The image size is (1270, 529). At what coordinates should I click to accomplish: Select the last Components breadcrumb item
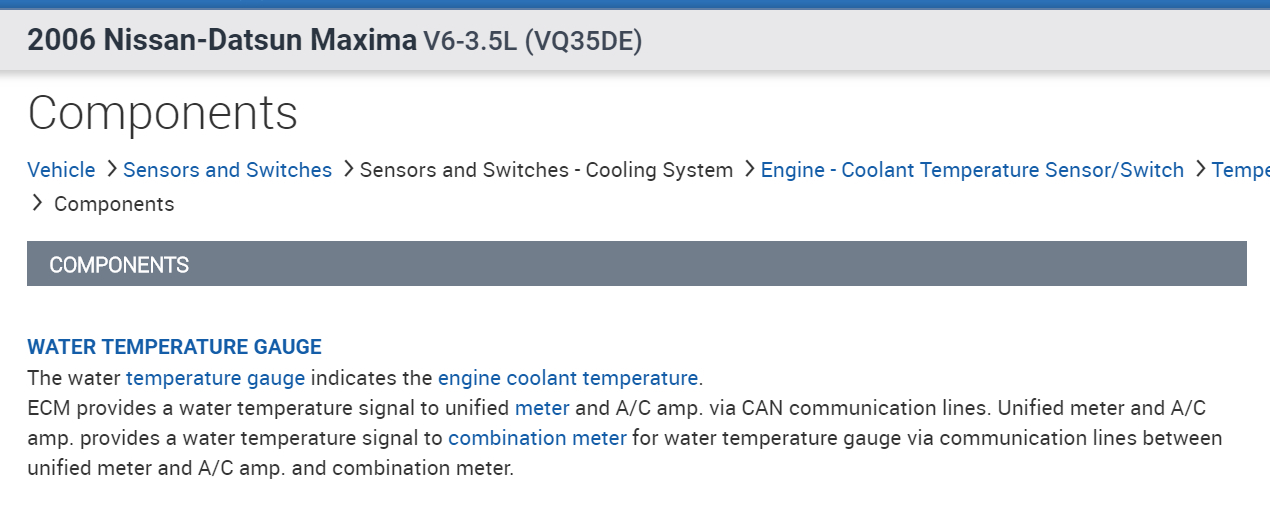[x=114, y=204]
